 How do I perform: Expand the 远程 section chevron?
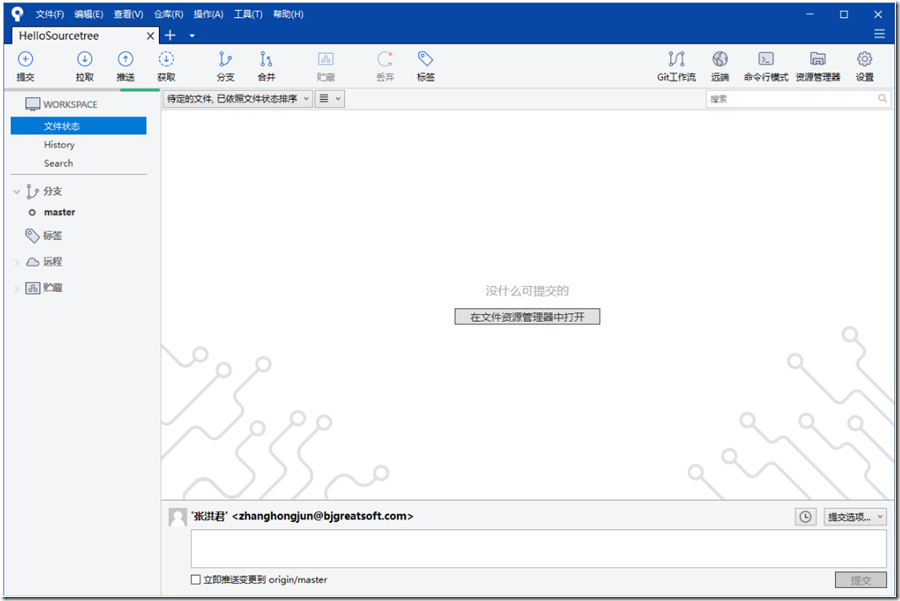point(17,262)
